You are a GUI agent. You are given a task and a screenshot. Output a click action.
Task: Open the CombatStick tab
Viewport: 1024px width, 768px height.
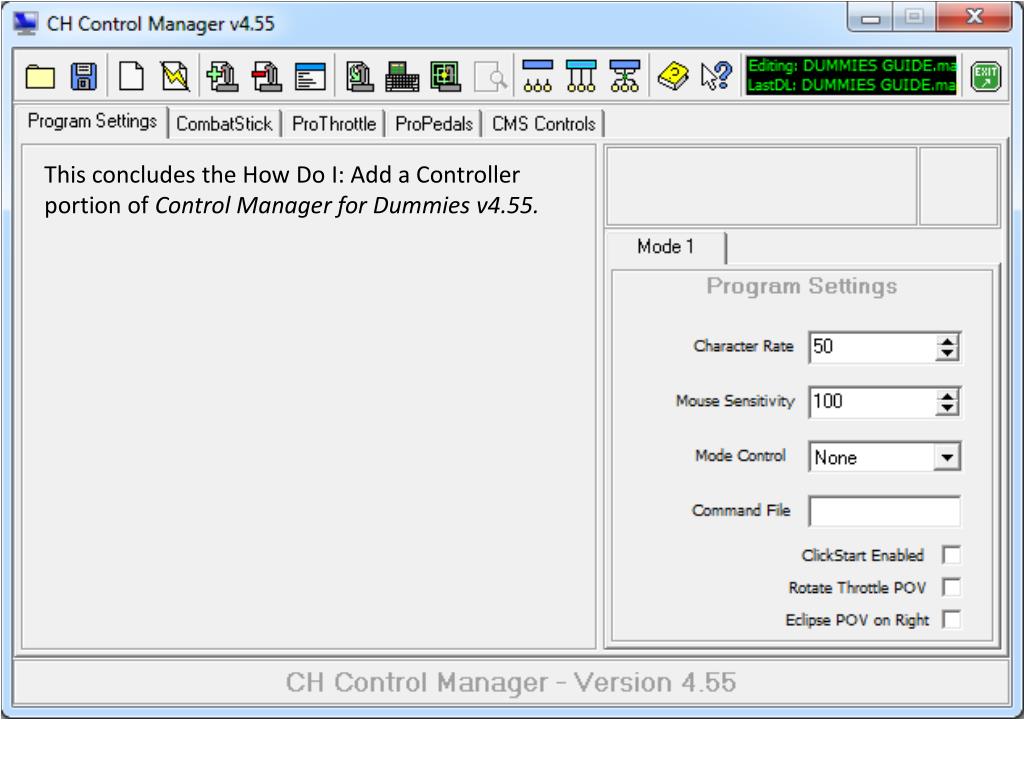[x=224, y=123]
